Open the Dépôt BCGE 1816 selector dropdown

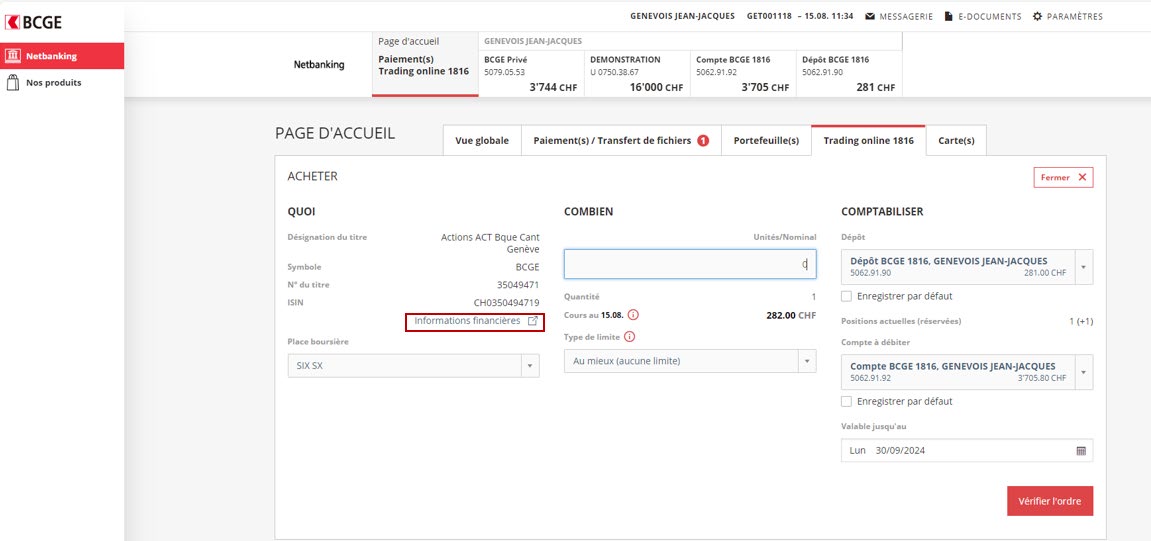pos(967,266)
